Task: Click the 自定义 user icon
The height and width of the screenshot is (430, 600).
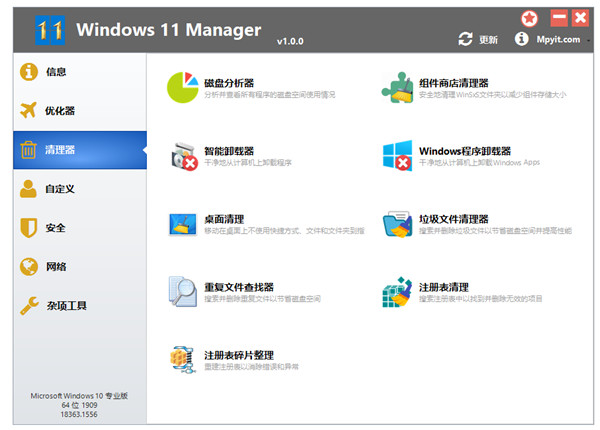Action: [x=28, y=189]
